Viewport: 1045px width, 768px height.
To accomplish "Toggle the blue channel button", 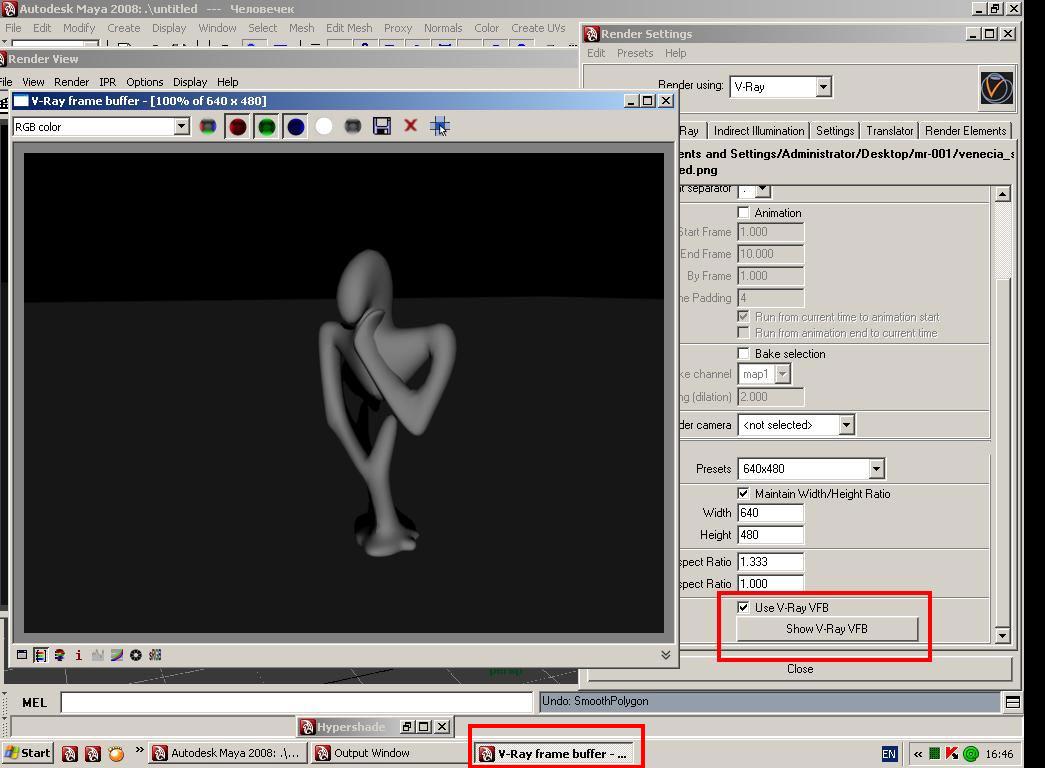I will coord(296,126).
